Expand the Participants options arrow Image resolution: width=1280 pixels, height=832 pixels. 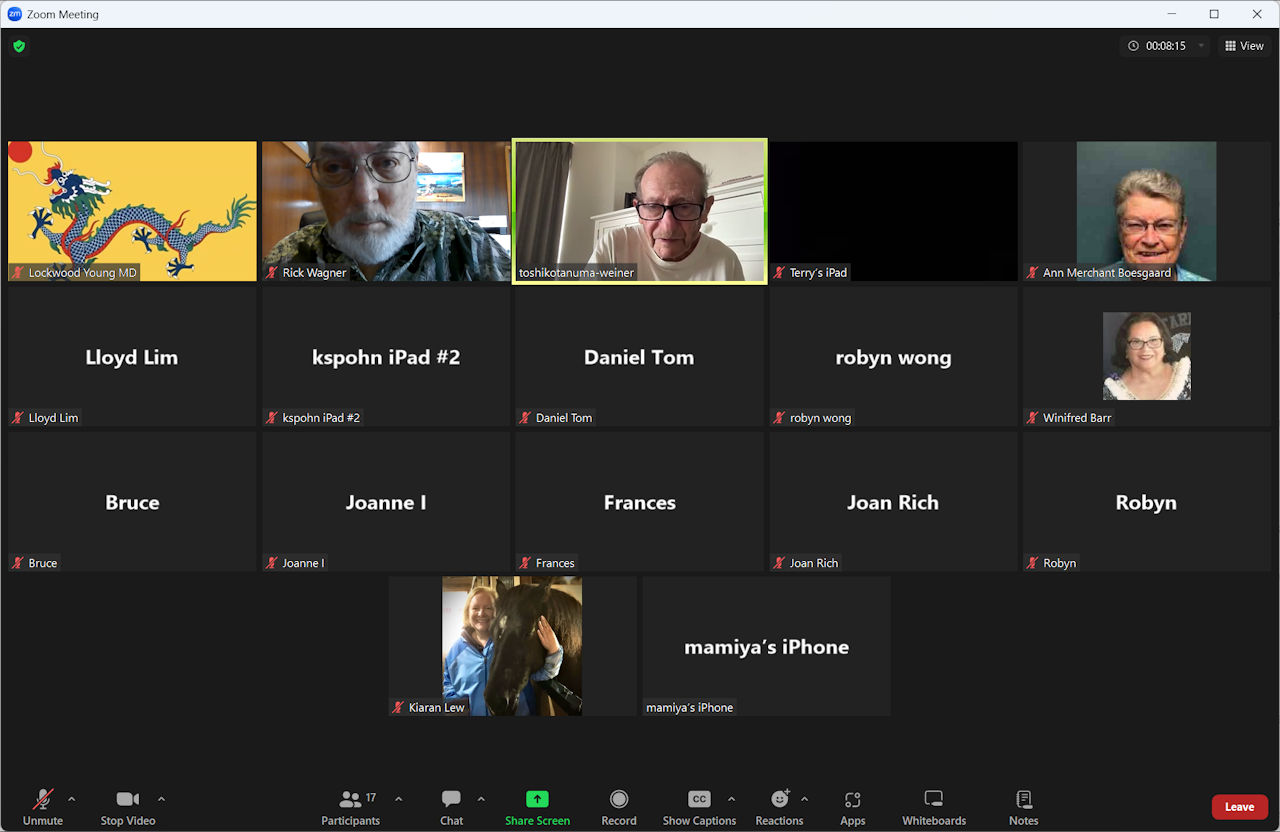[399, 799]
